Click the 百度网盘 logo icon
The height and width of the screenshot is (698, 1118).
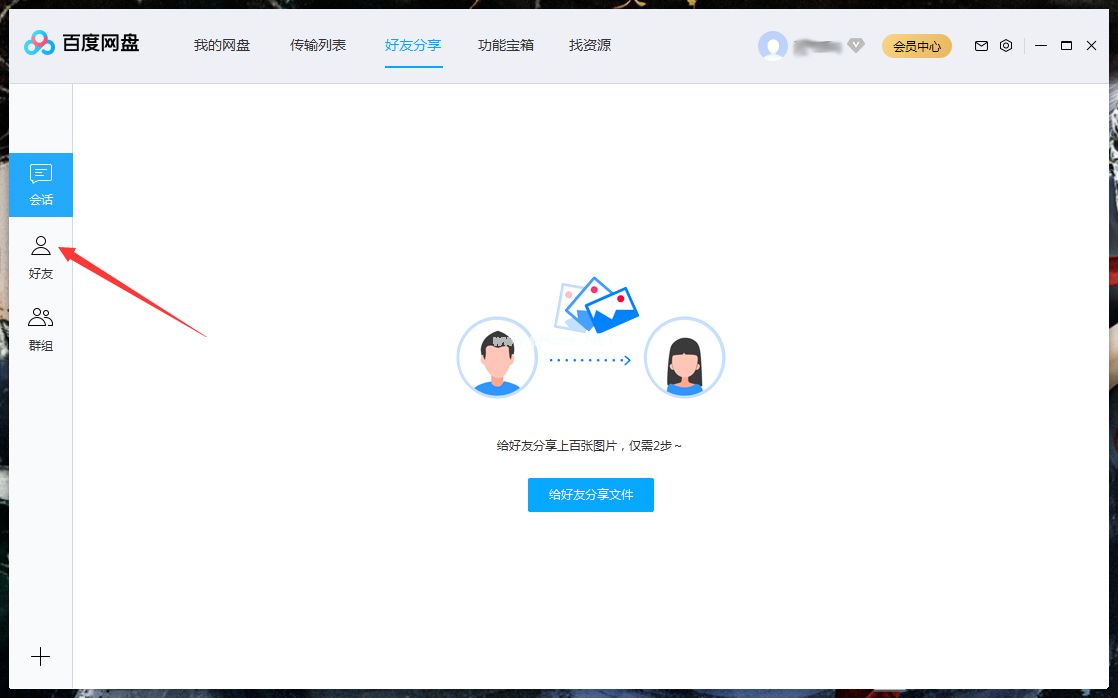pos(38,43)
